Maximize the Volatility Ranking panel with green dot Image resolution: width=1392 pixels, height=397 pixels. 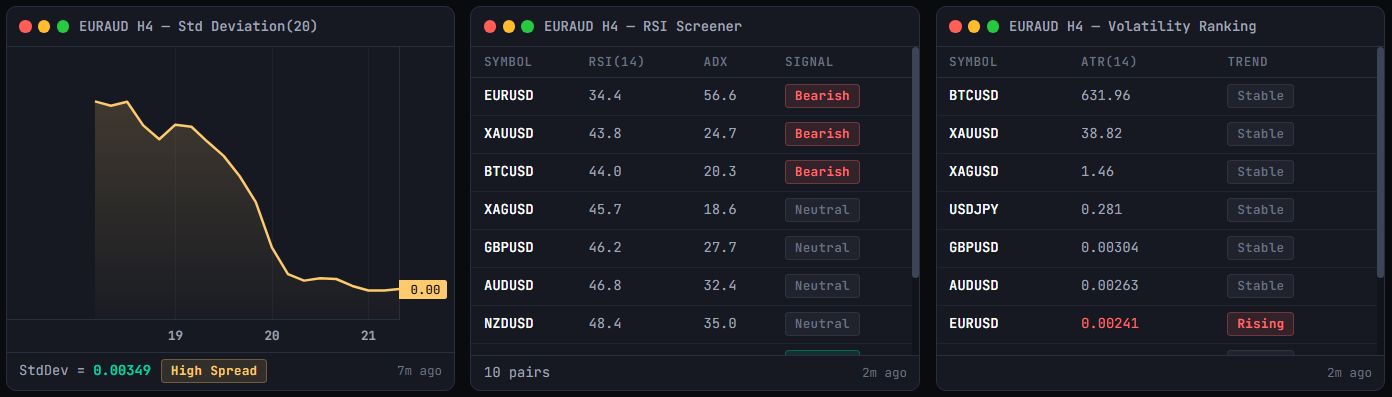click(993, 26)
